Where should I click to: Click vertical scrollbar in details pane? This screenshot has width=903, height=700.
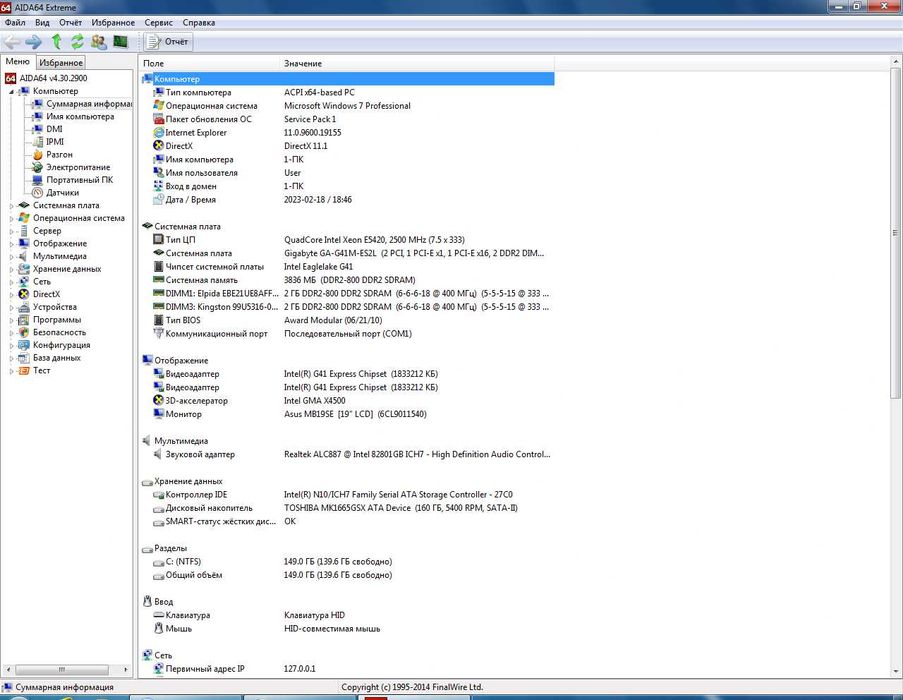(x=896, y=233)
